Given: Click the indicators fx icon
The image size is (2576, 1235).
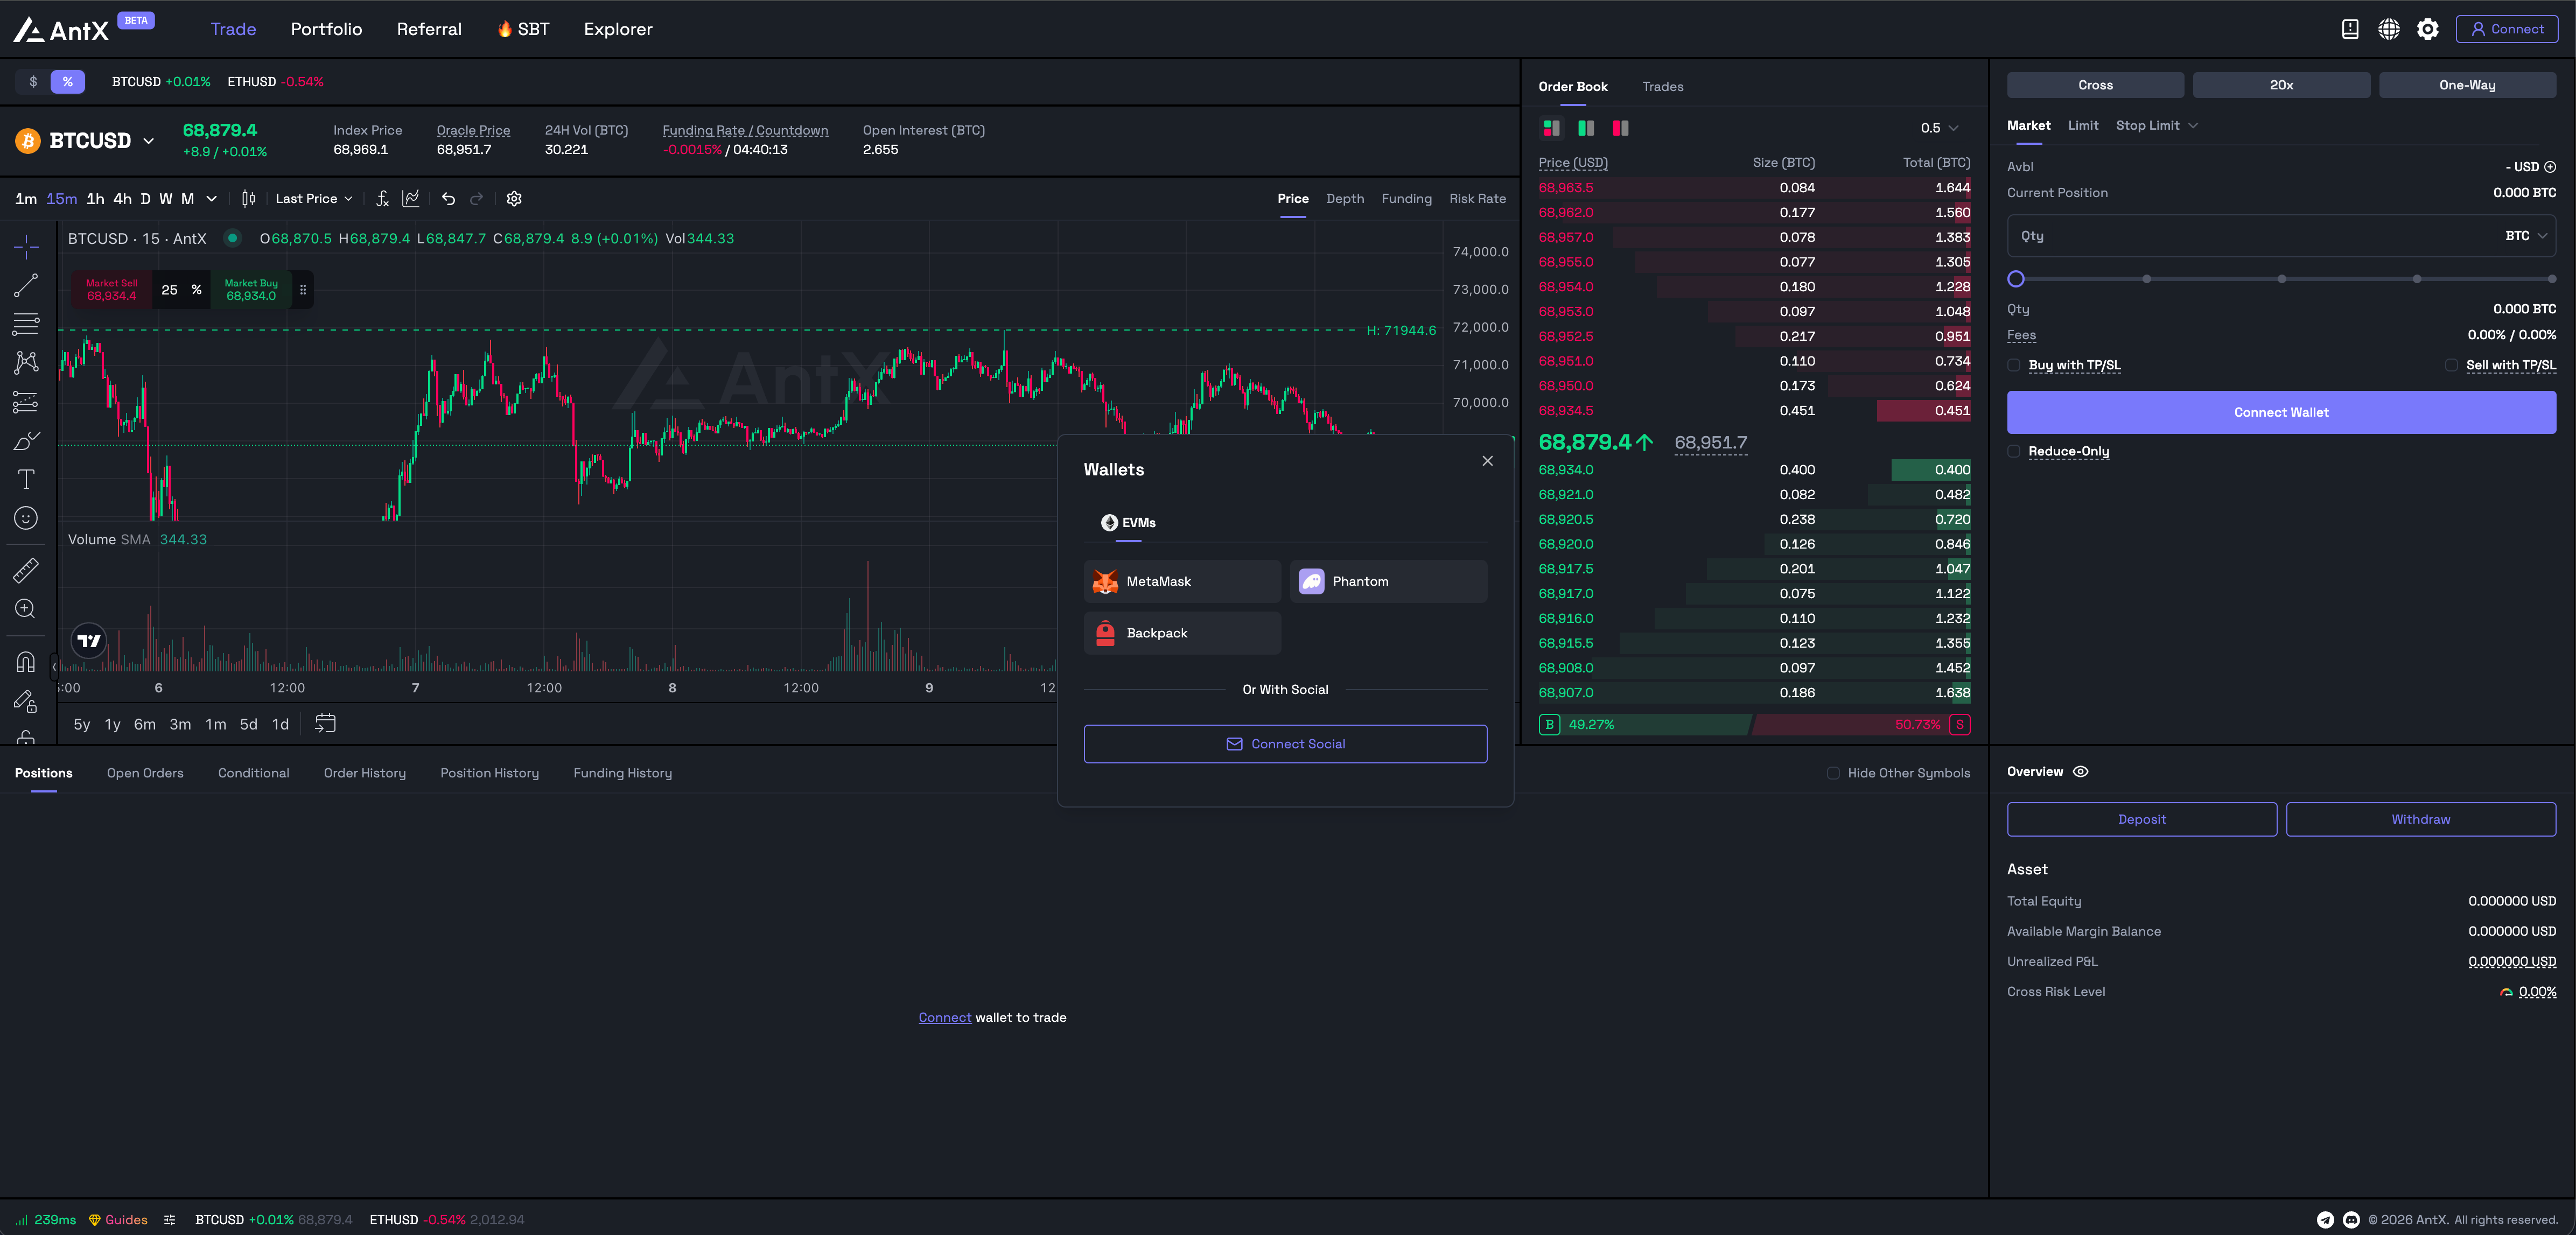Looking at the screenshot, I should click(382, 199).
